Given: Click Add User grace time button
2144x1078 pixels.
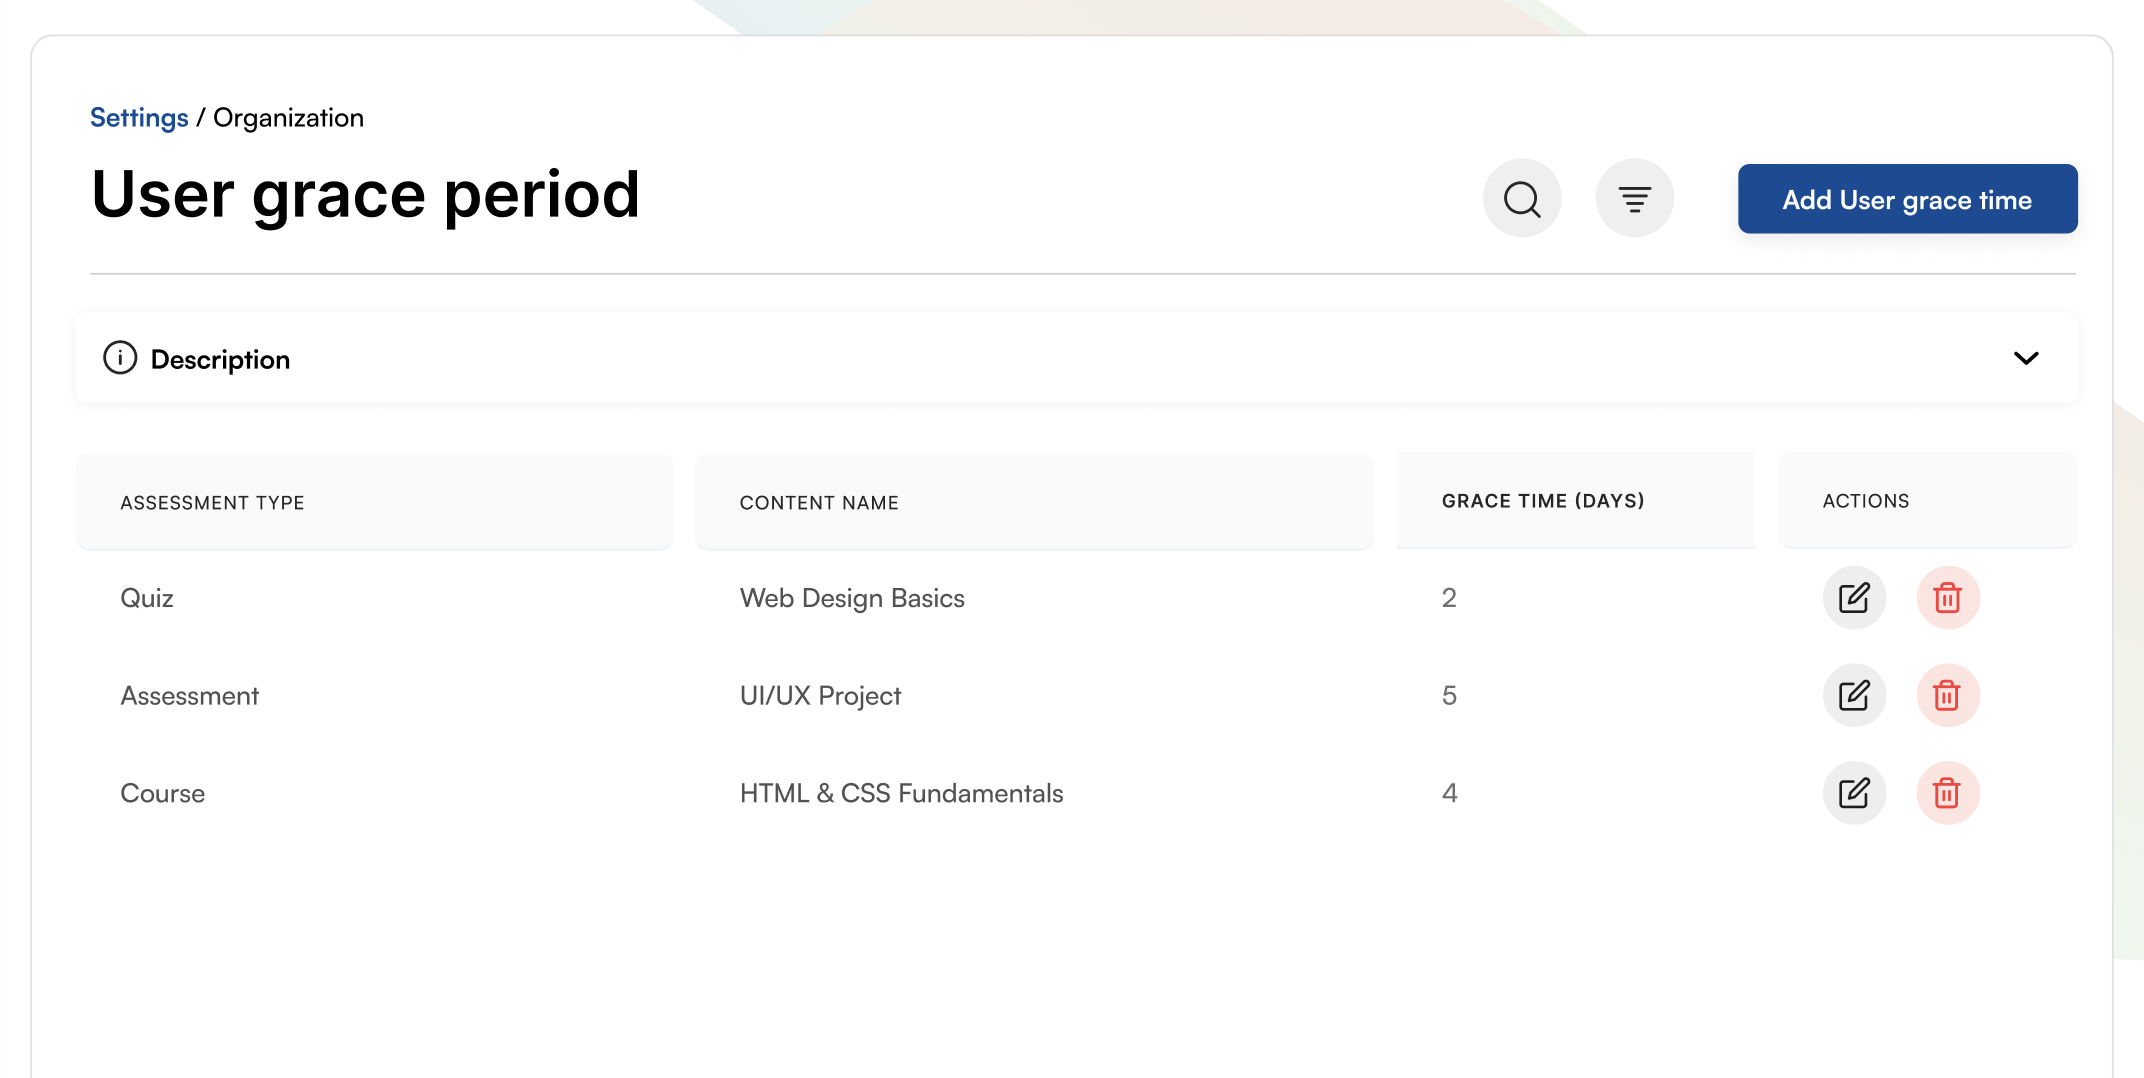Looking at the screenshot, I should click(x=1907, y=199).
